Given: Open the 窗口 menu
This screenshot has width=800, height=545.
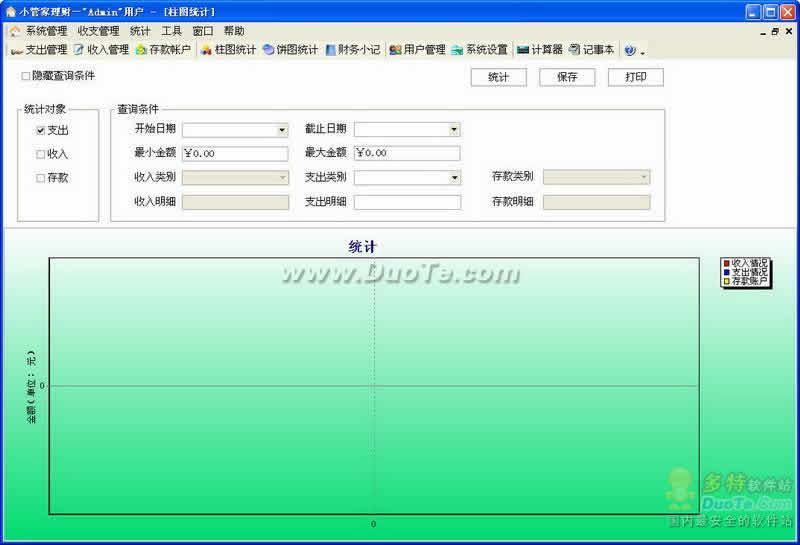Looking at the screenshot, I should [x=203, y=31].
